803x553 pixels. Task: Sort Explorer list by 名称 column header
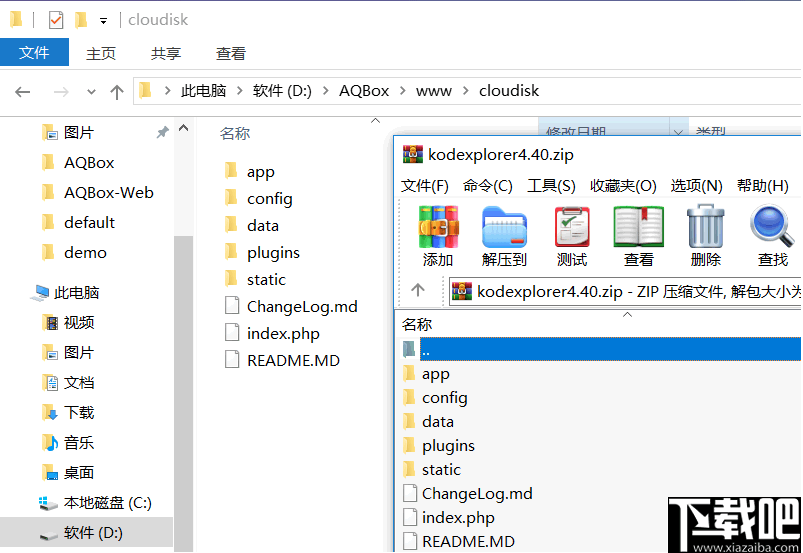tap(235, 134)
